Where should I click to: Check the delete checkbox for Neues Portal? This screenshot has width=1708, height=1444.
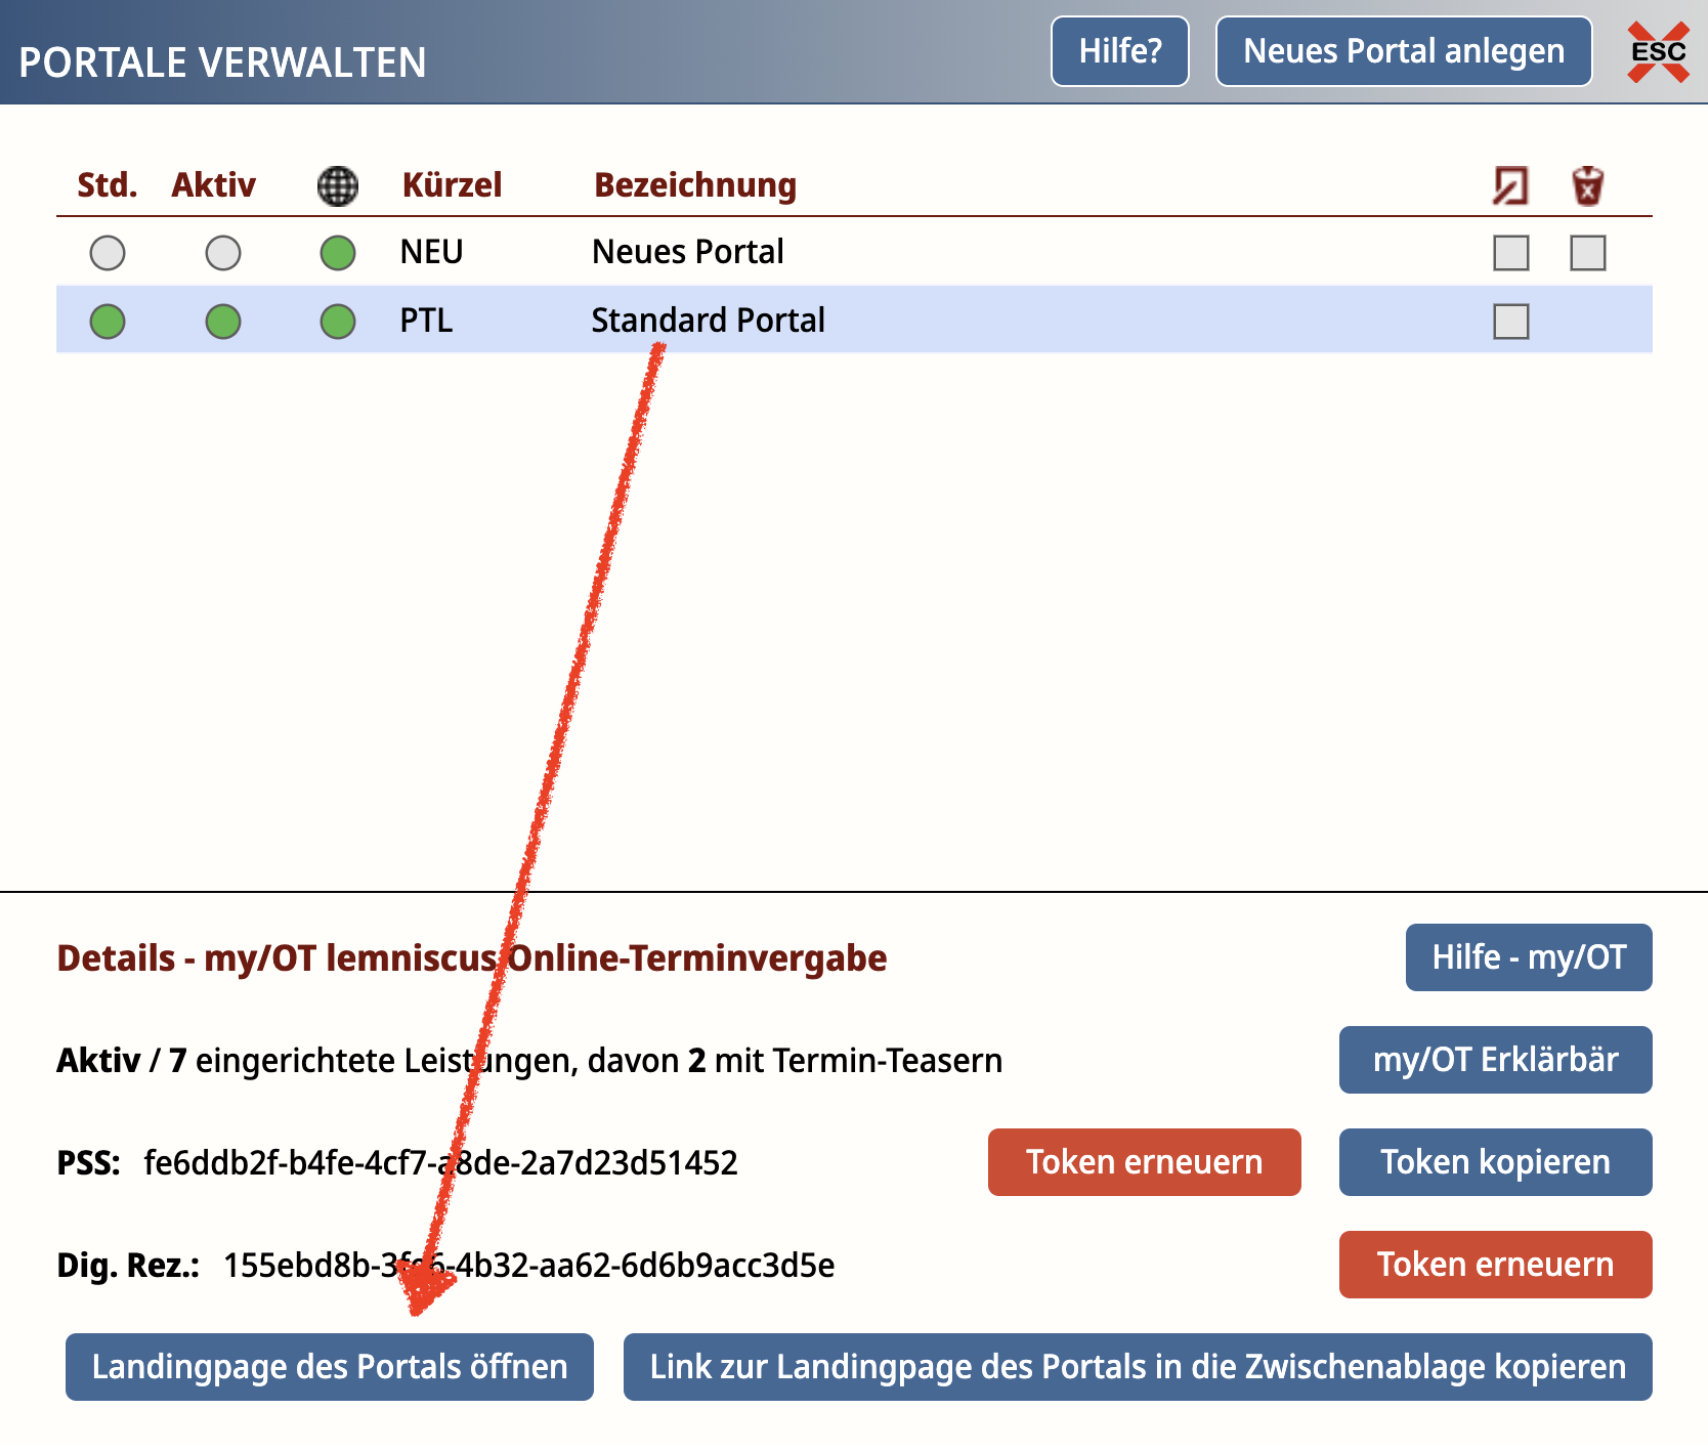1587,253
